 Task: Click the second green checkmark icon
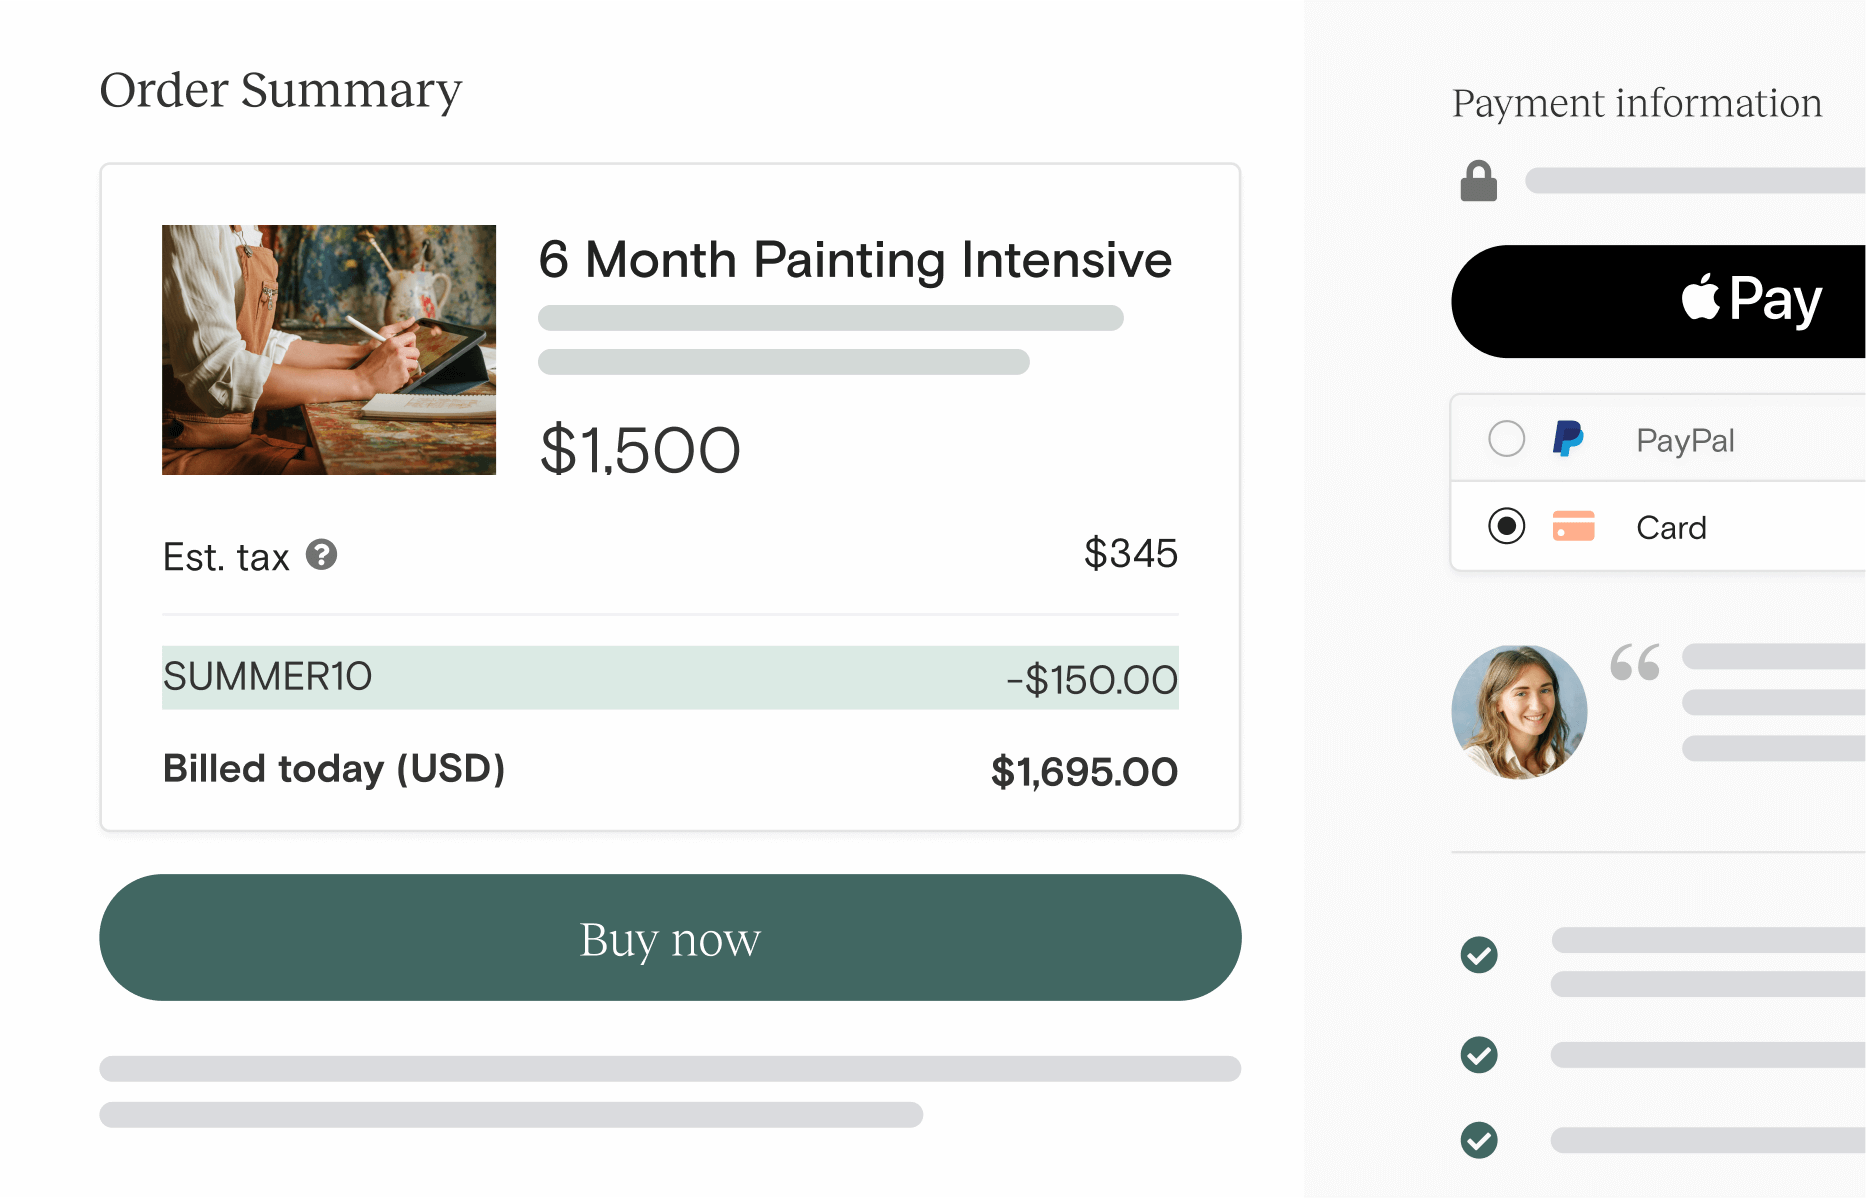[1478, 1054]
